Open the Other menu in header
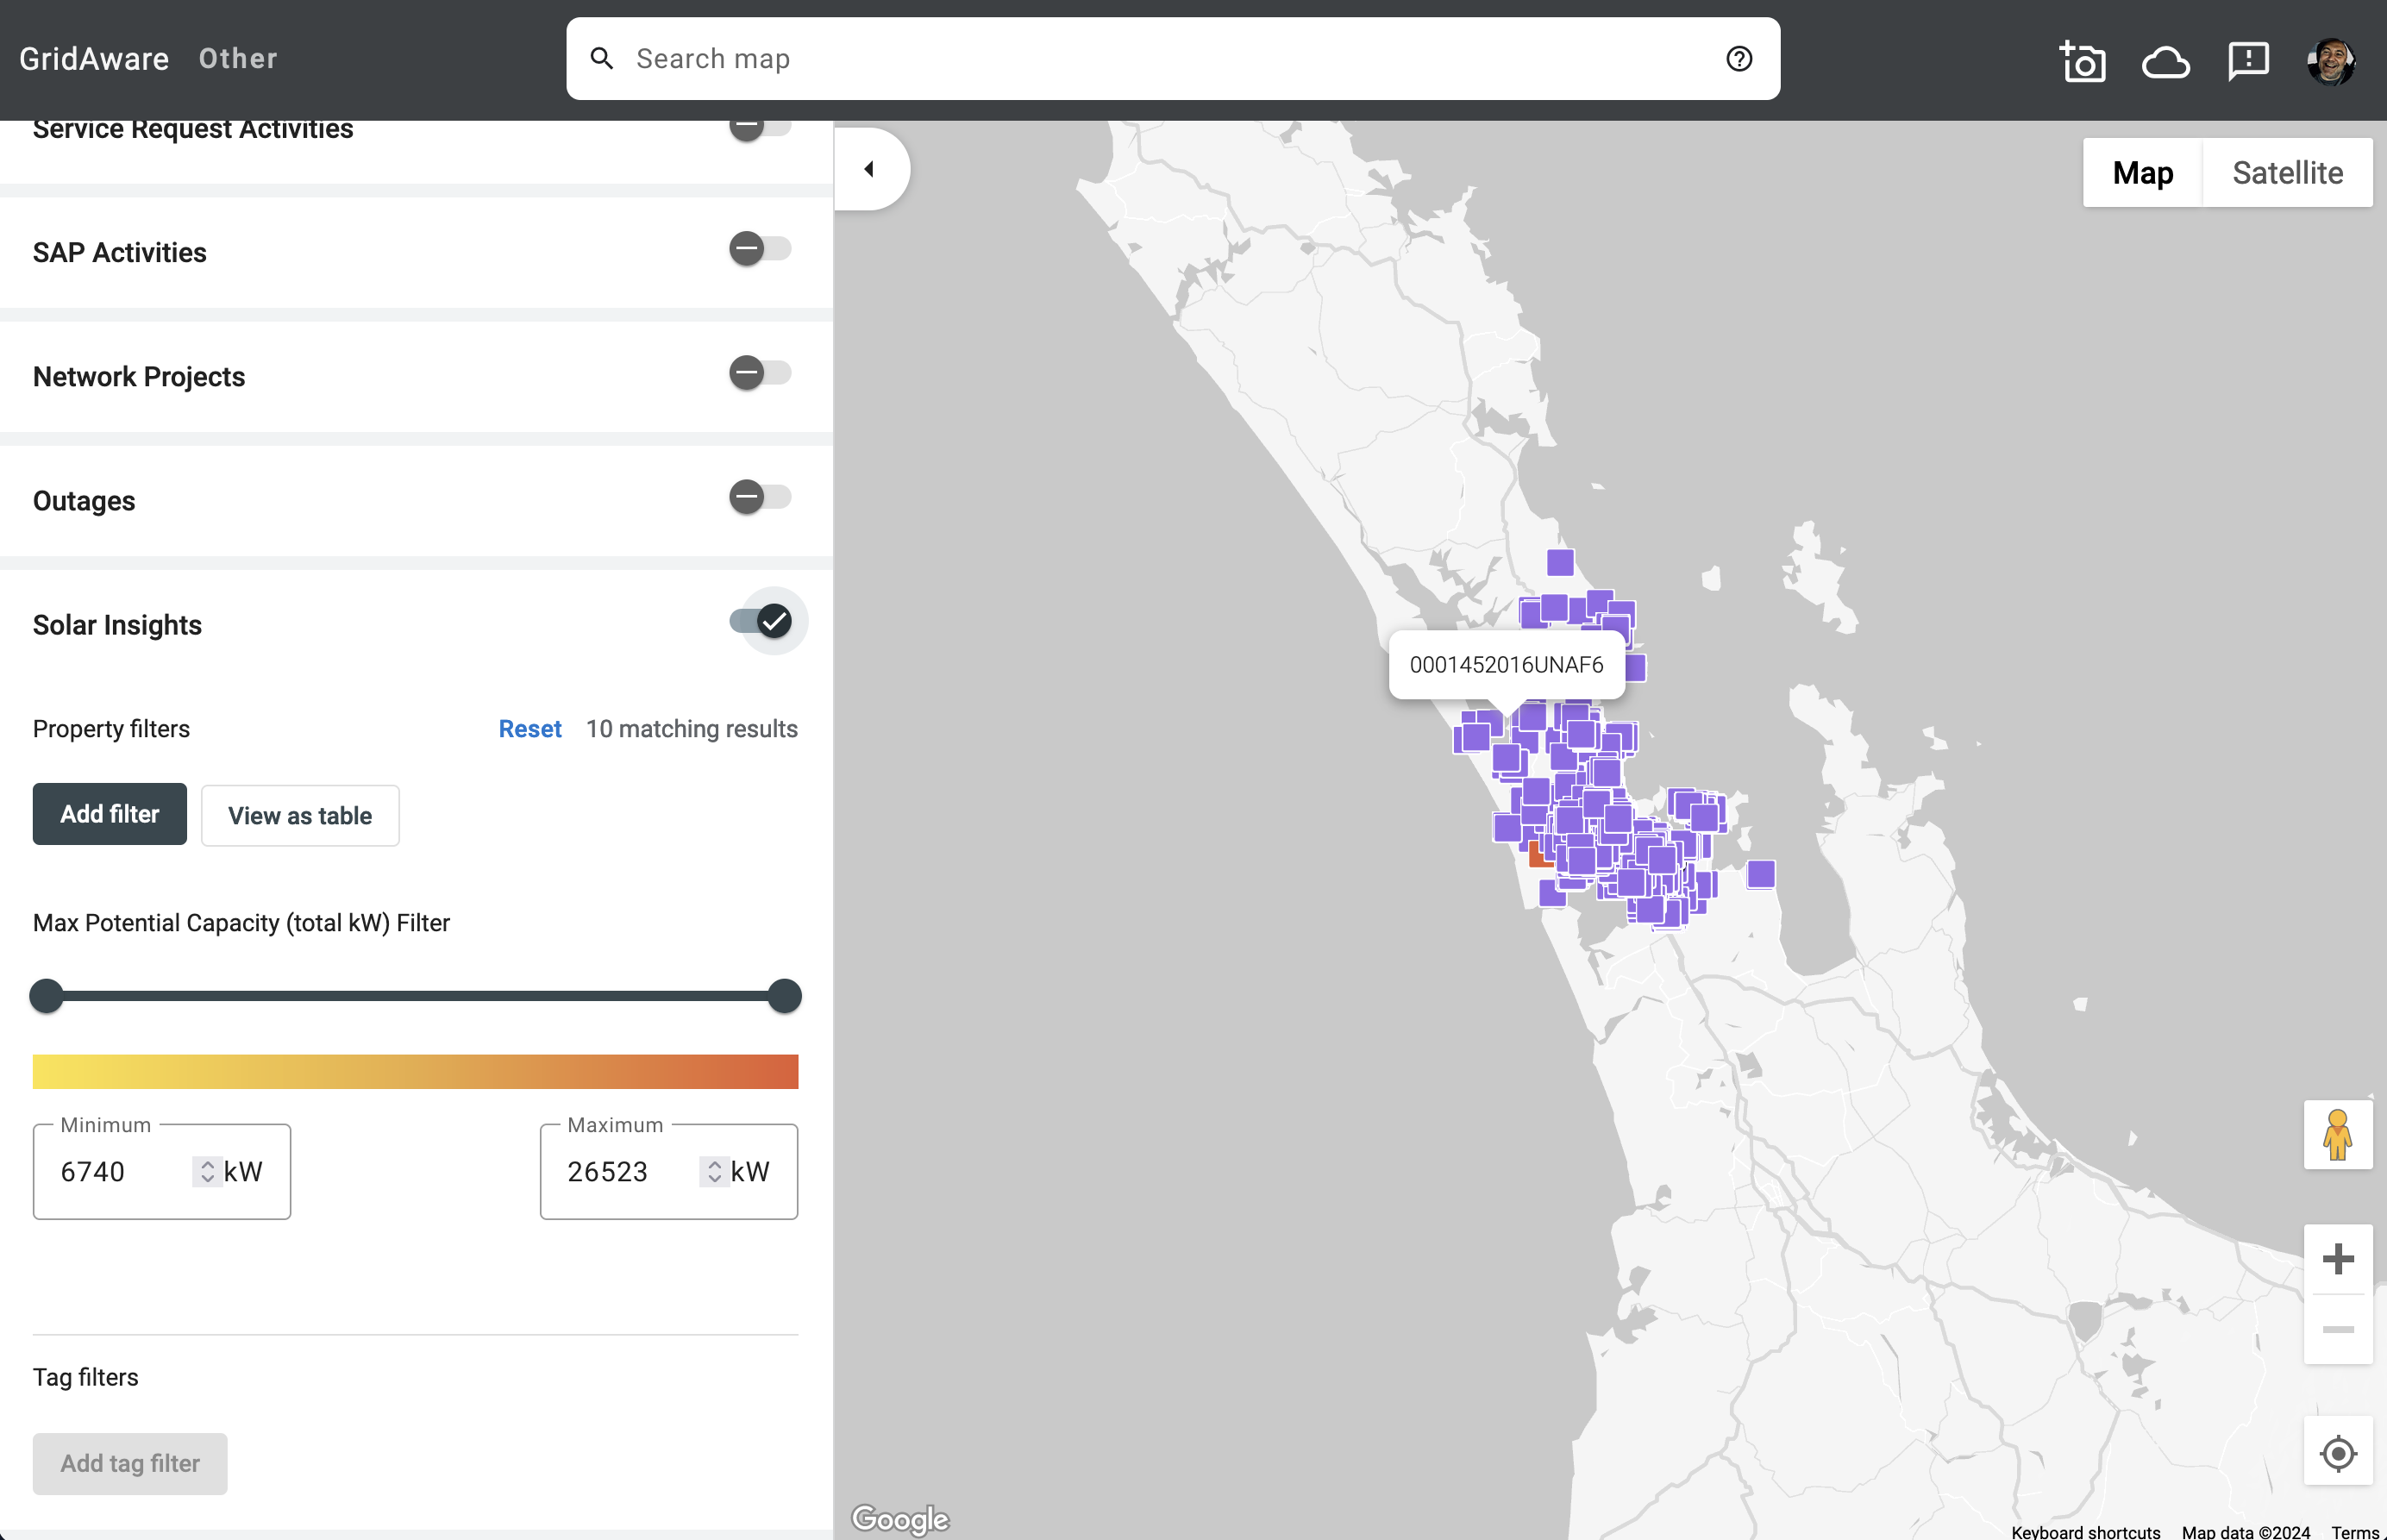 [x=238, y=59]
